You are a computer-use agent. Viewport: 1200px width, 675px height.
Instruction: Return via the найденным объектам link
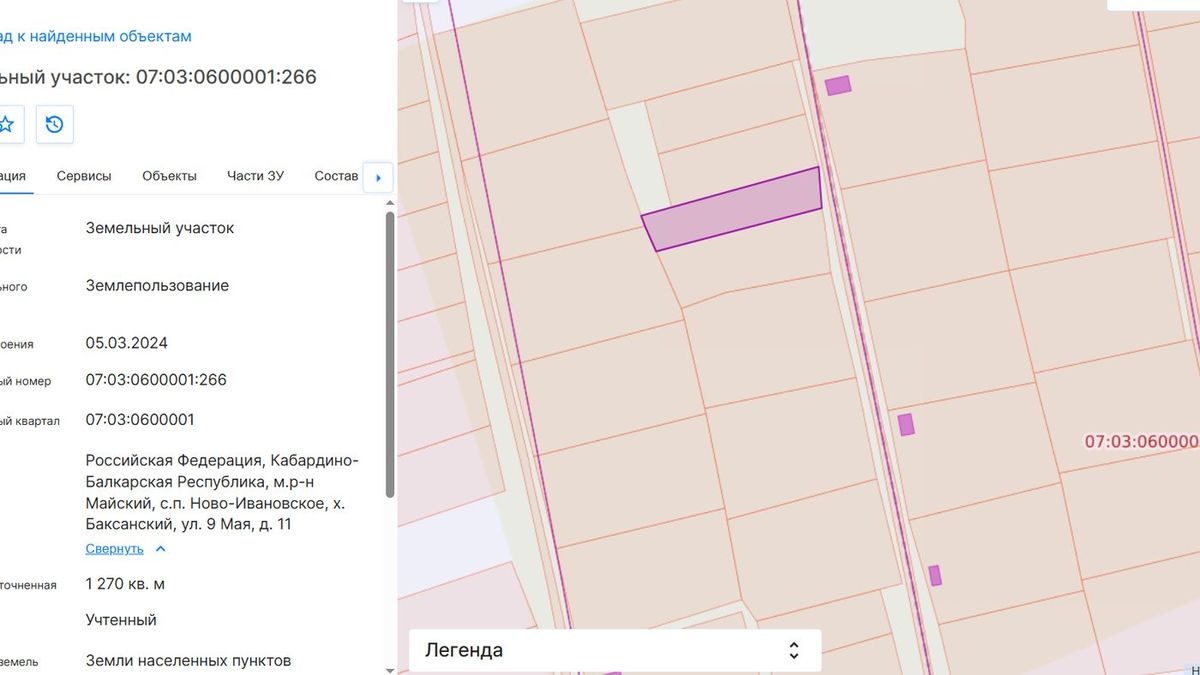95,36
